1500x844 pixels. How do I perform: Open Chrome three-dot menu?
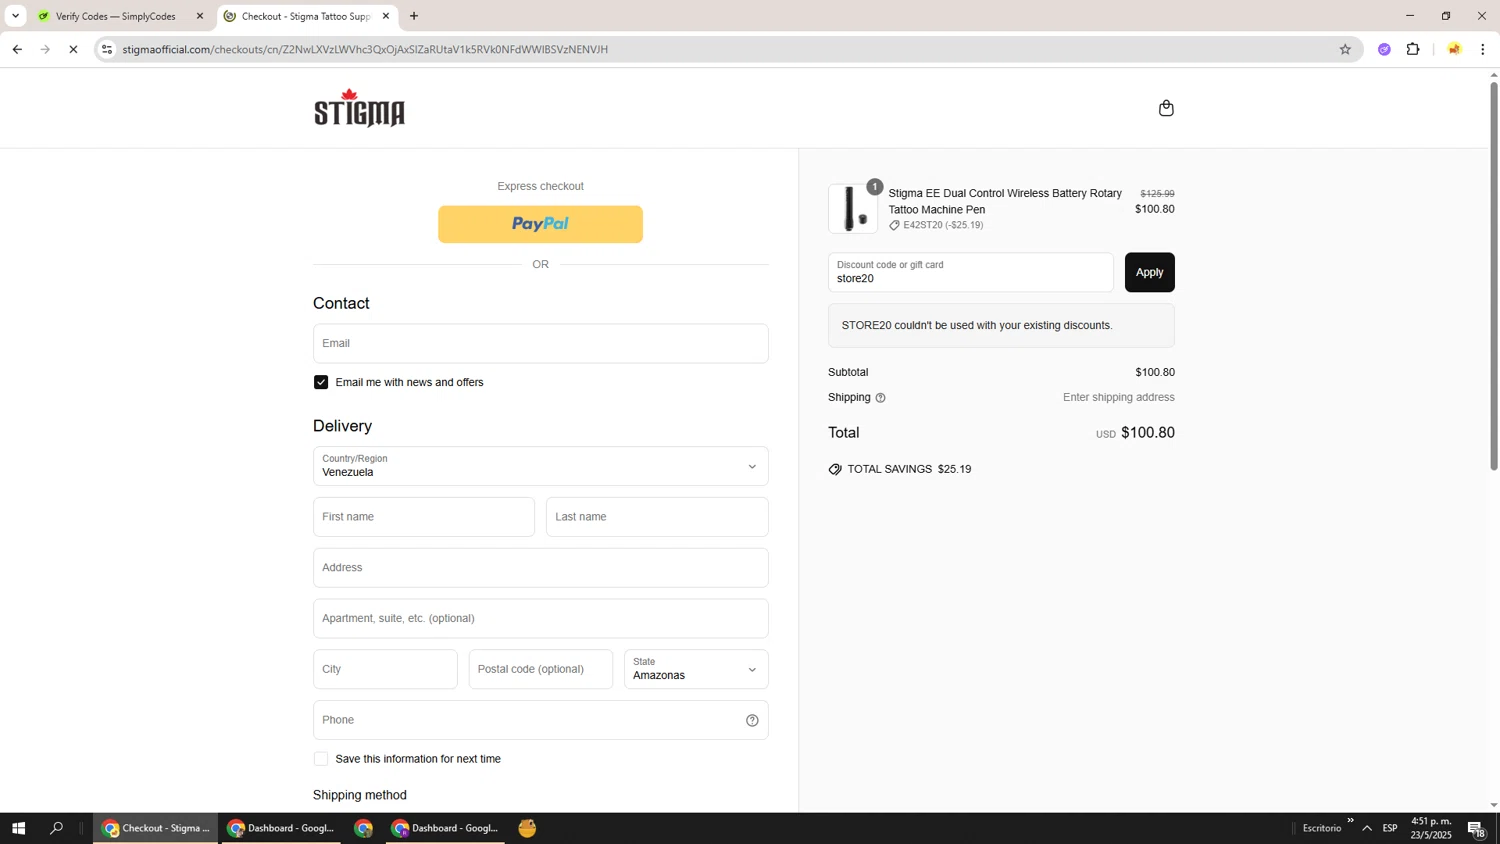1483,49
